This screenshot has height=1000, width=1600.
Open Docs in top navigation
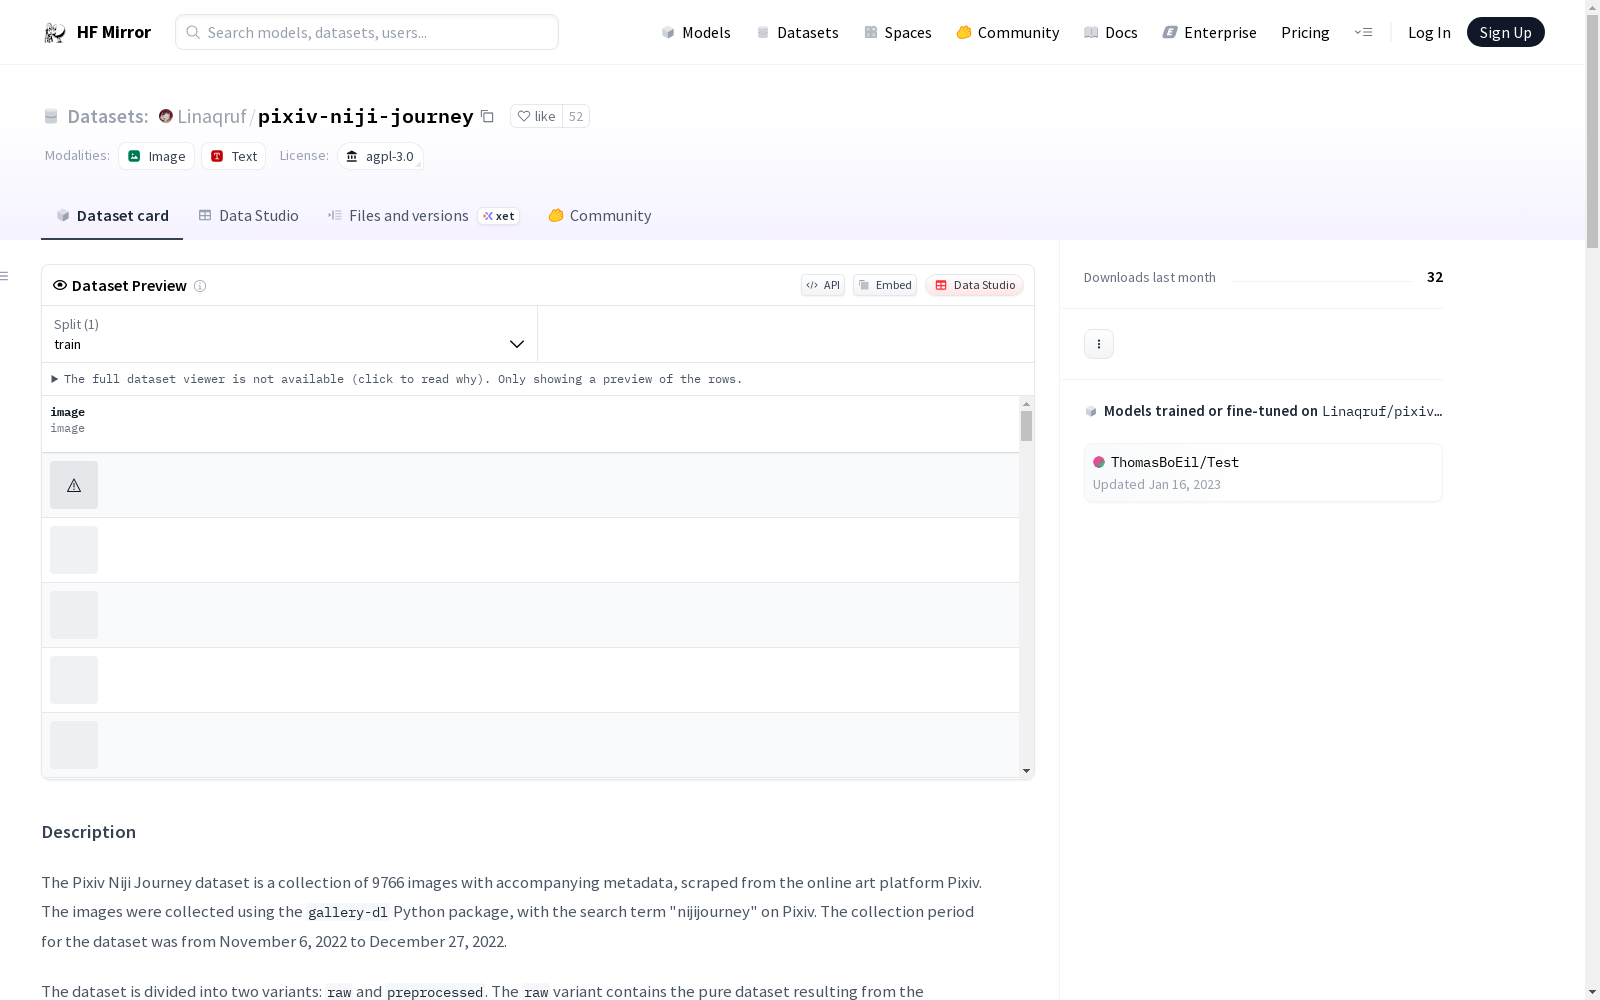1111,32
